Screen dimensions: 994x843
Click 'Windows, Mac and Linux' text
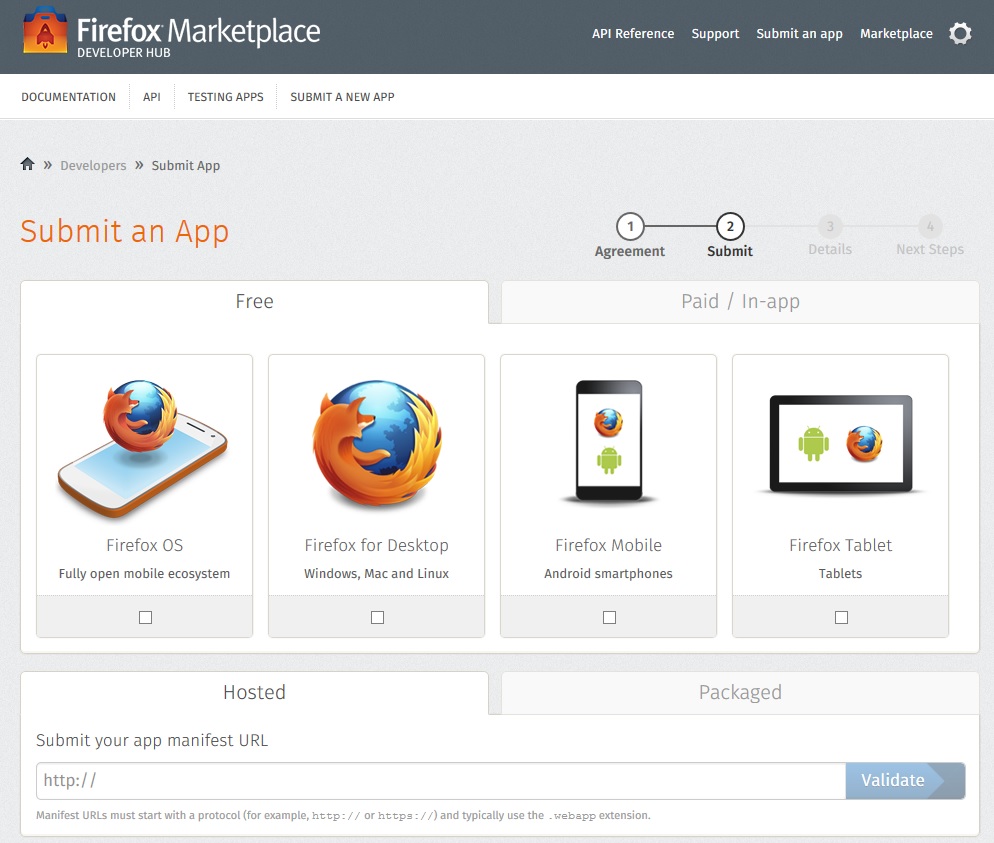377,574
